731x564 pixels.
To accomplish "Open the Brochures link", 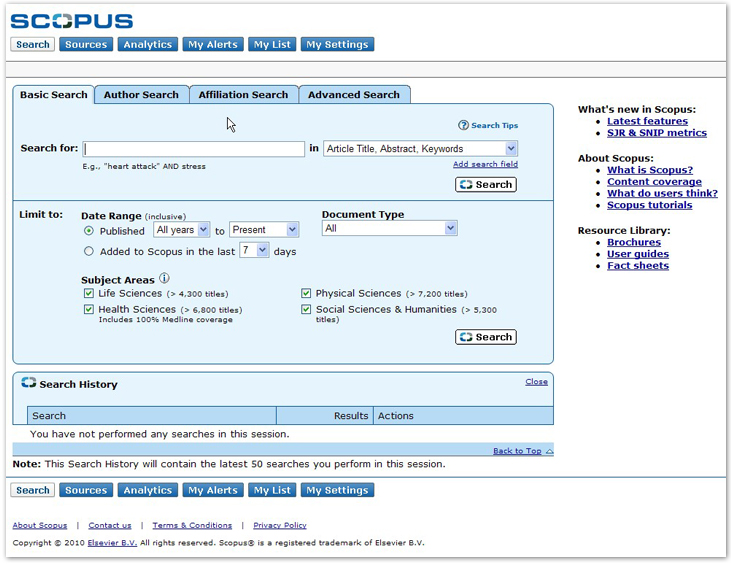I will click(x=634, y=242).
